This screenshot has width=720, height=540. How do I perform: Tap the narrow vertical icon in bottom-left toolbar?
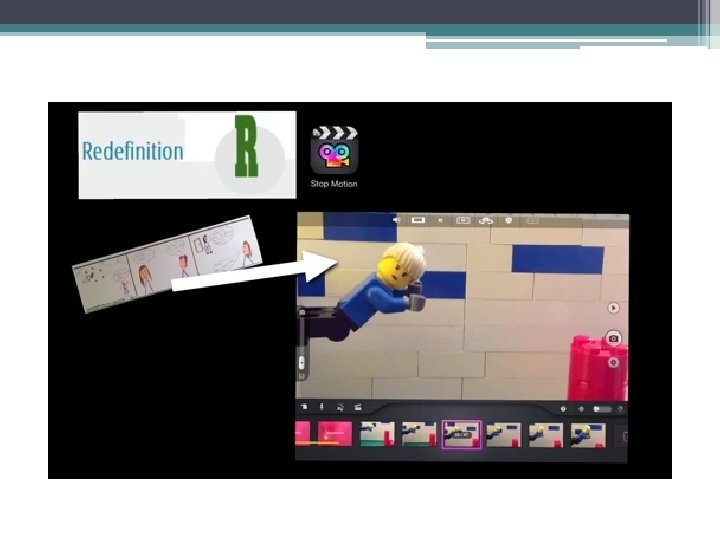pyautogui.click(x=321, y=407)
